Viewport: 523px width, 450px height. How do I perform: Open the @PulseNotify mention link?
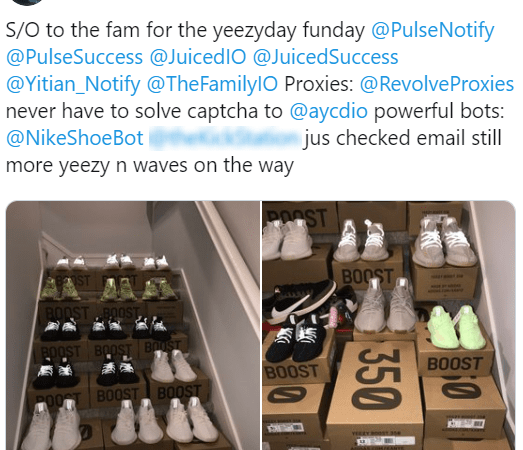pos(433,31)
